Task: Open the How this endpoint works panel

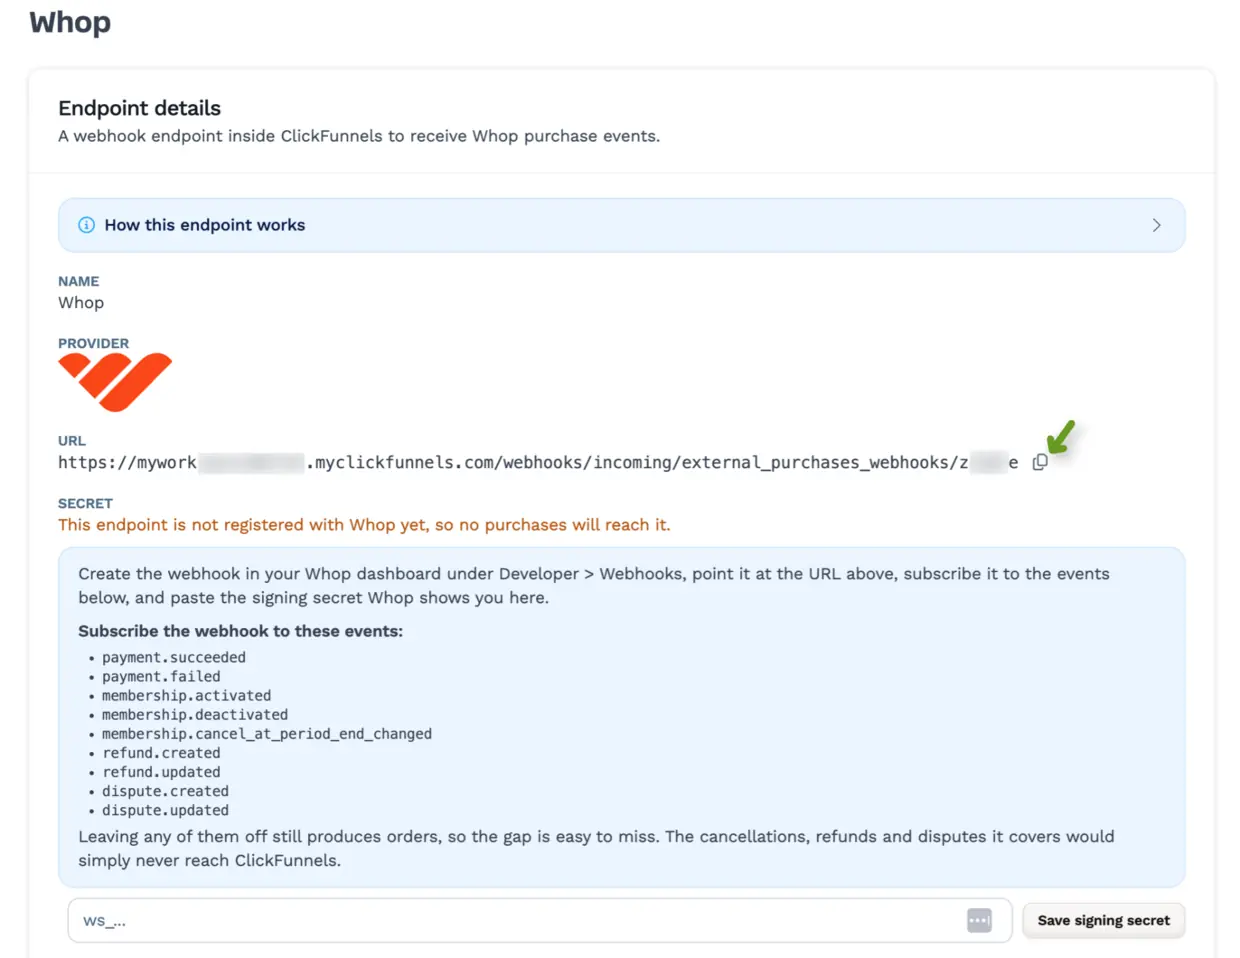Action: pos(622,225)
